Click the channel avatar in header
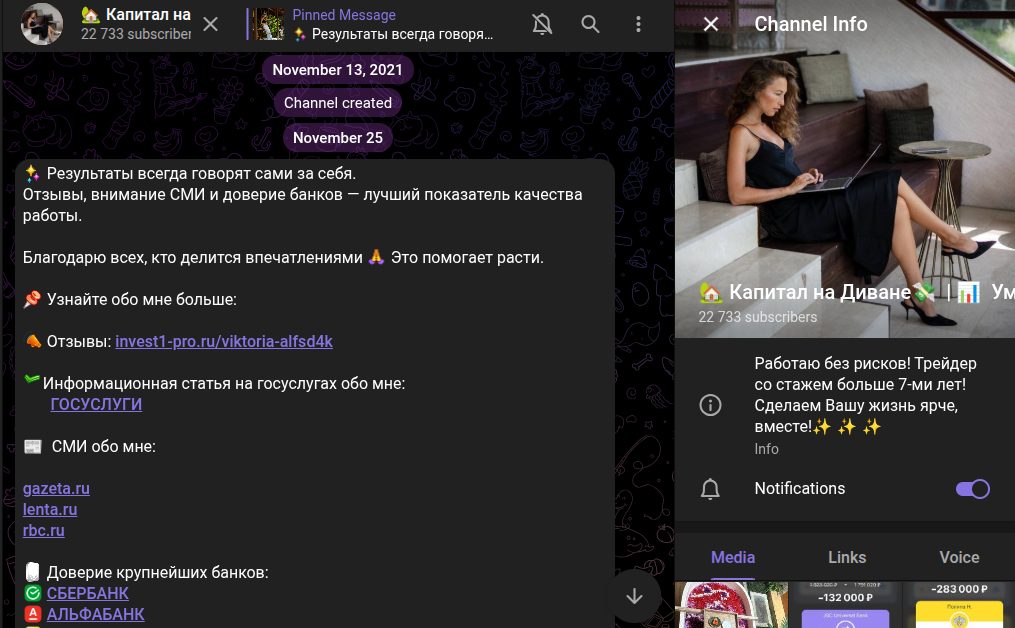This screenshot has height=628, width=1015. pyautogui.click(x=43, y=24)
